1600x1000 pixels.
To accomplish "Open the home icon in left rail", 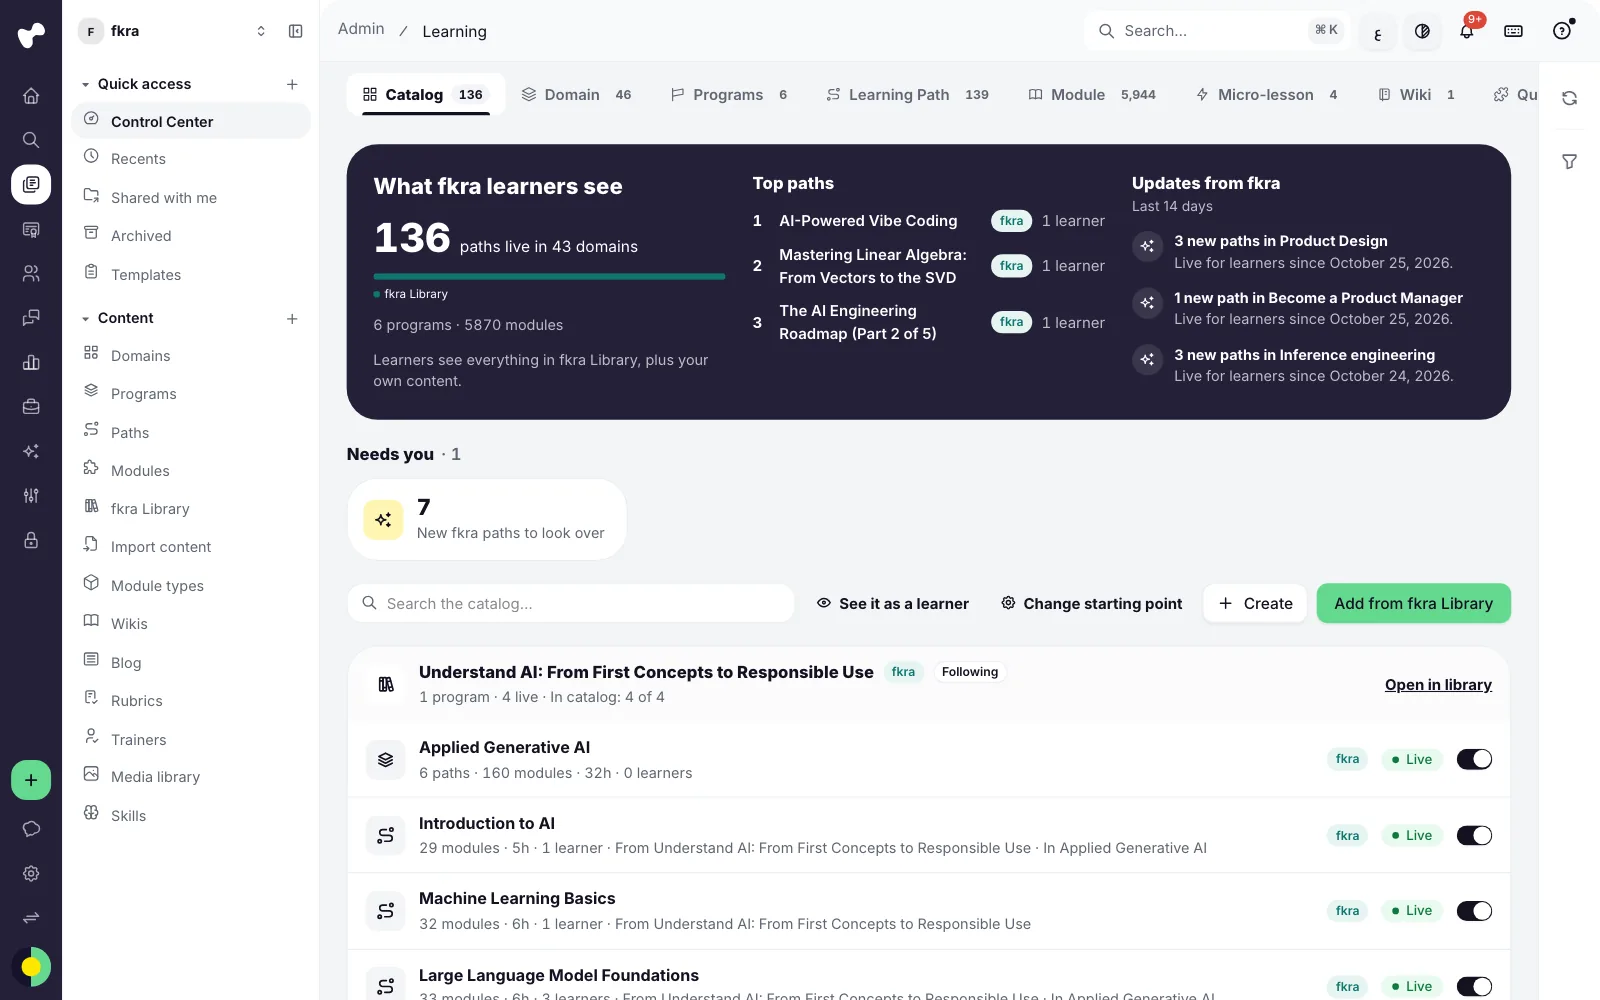I will tap(31, 96).
